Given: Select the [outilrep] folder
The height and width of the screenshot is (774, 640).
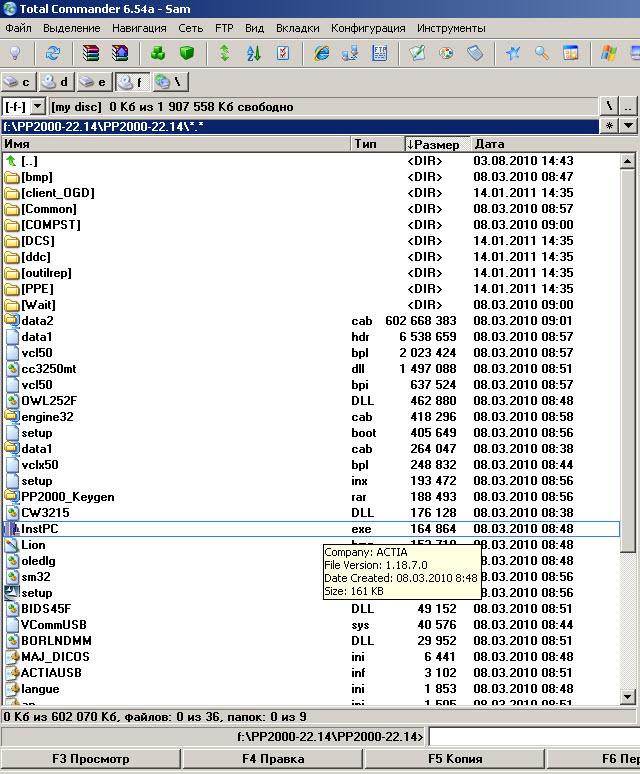Looking at the screenshot, I should (311, 272).
